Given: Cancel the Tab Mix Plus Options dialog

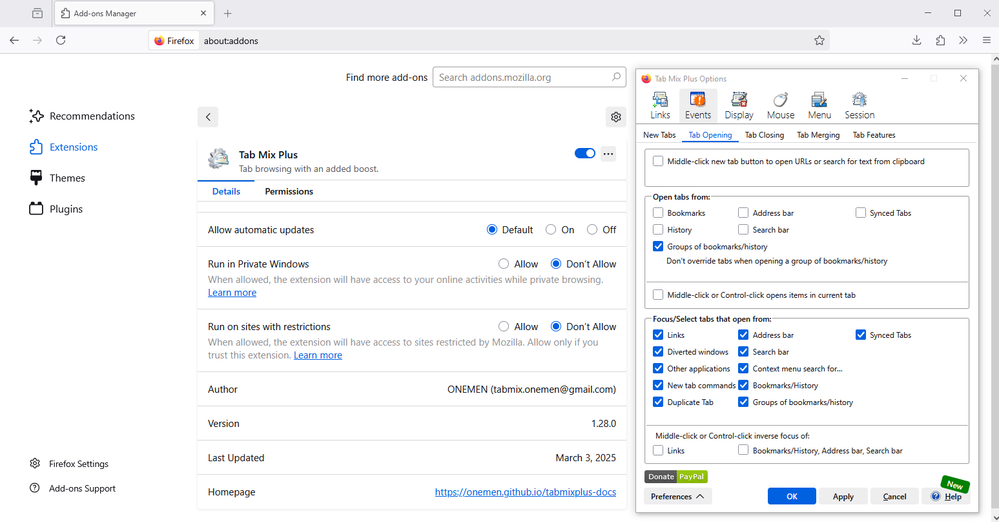Looking at the screenshot, I should (895, 497).
